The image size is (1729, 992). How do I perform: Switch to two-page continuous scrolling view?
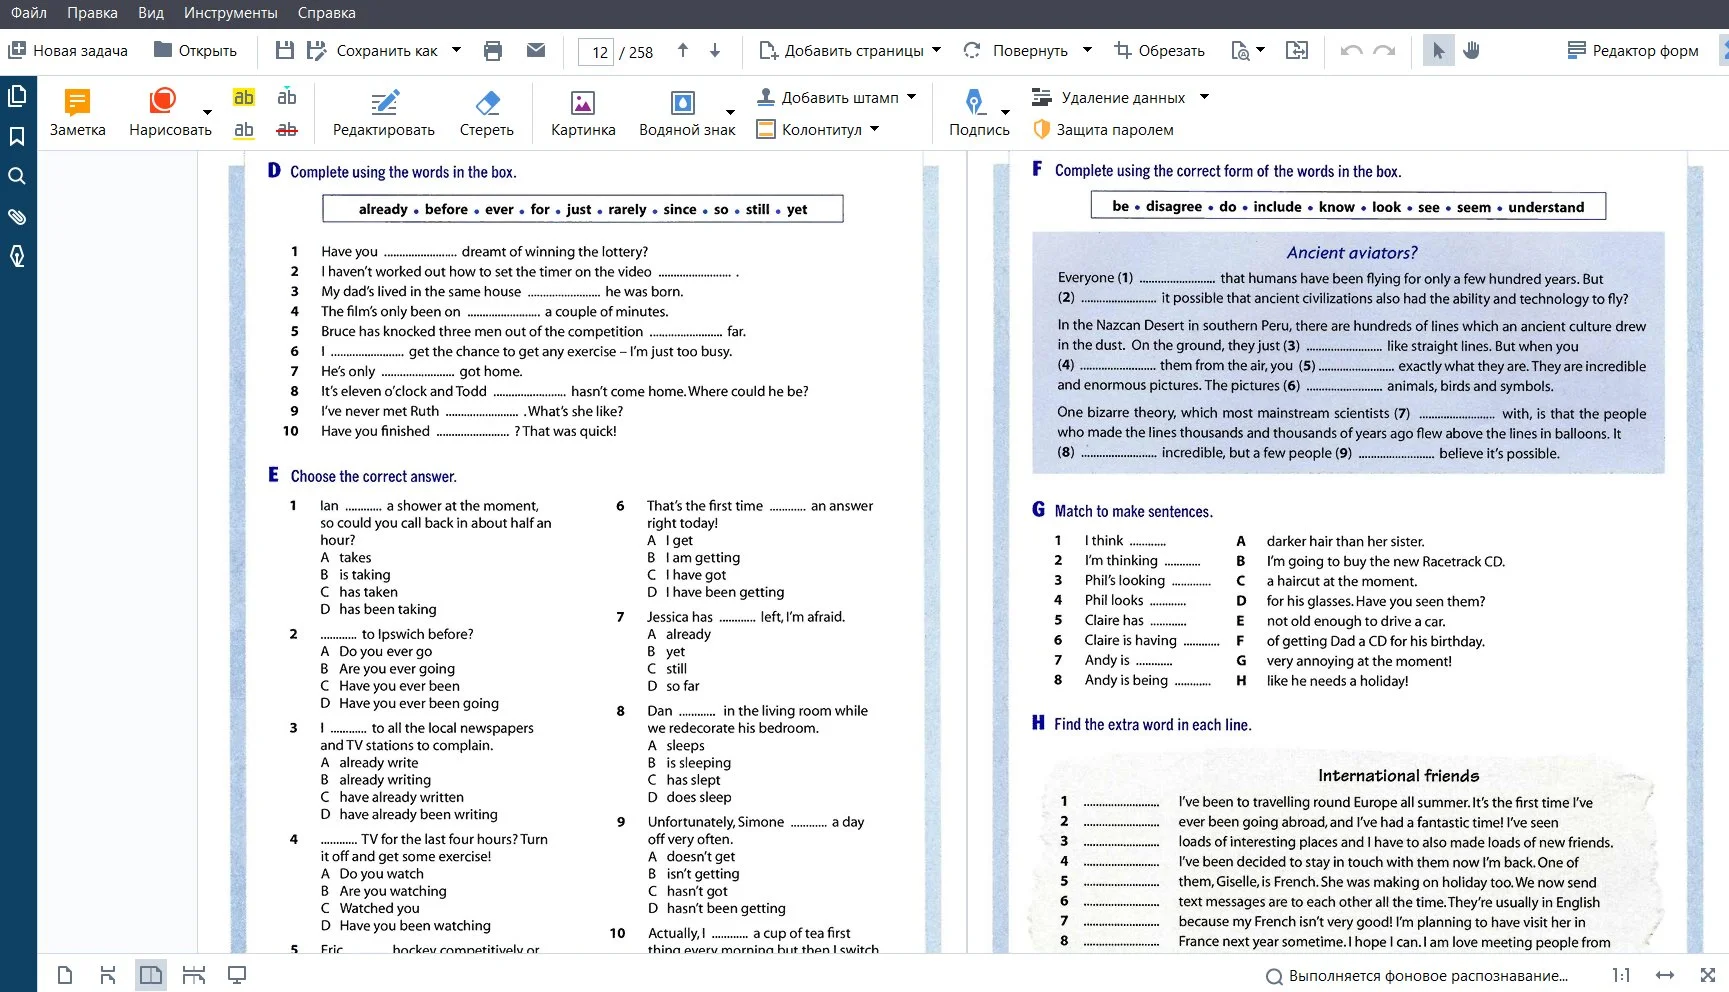click(194, 975)
